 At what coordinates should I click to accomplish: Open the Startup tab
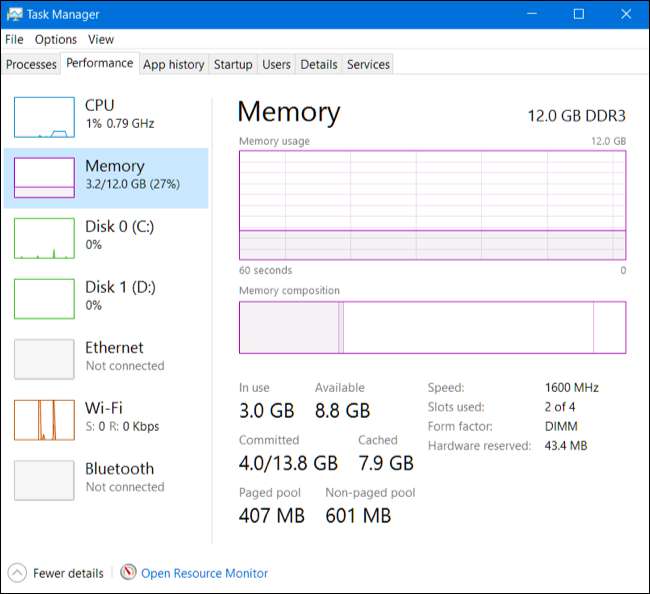(233, 64)
